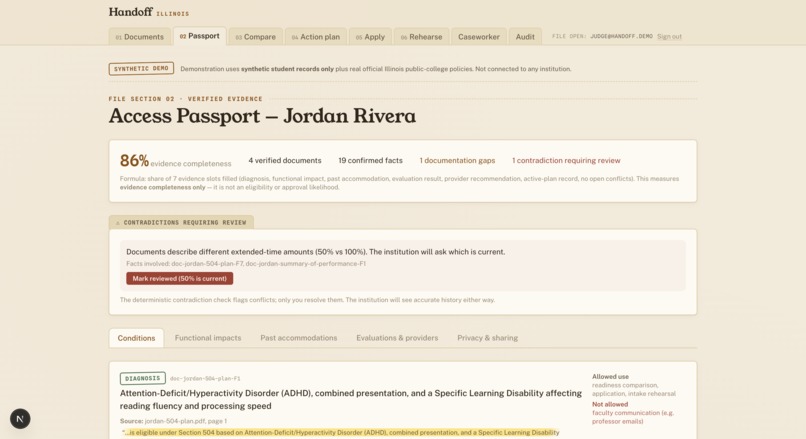Open the Rehearse tab
Viewport: 806px width, 439px height.
[x=422, y=36]
